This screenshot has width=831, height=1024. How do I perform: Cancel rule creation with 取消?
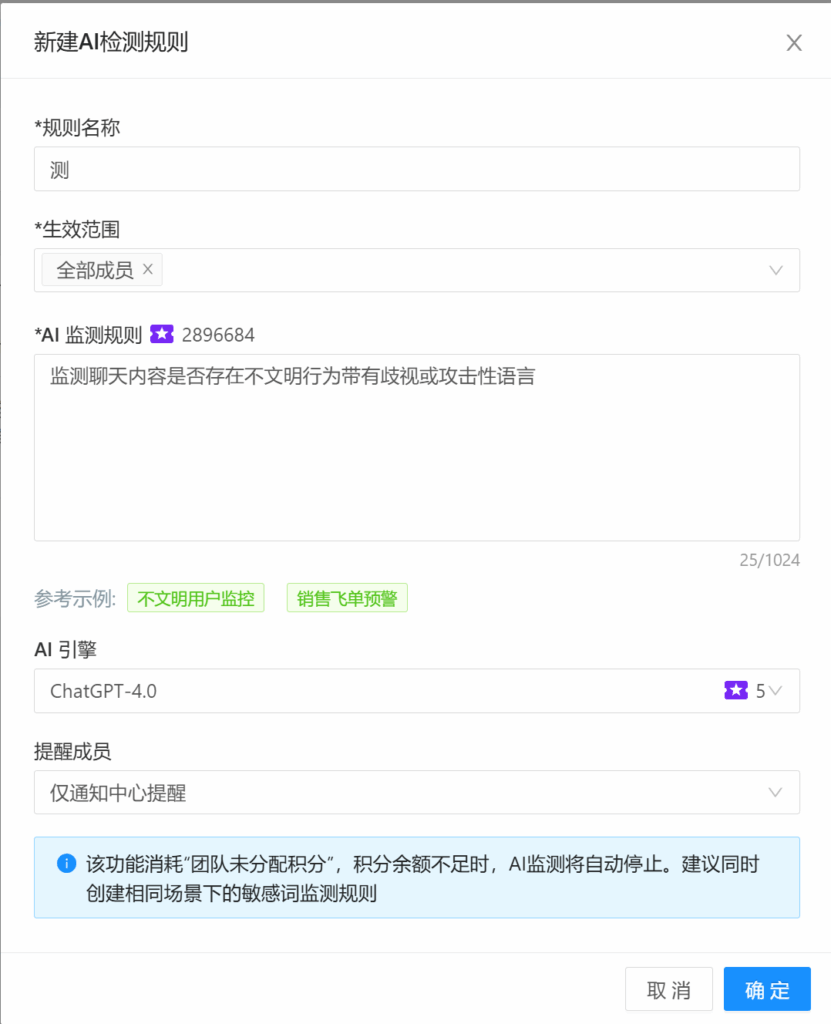[x=668, y=989]
